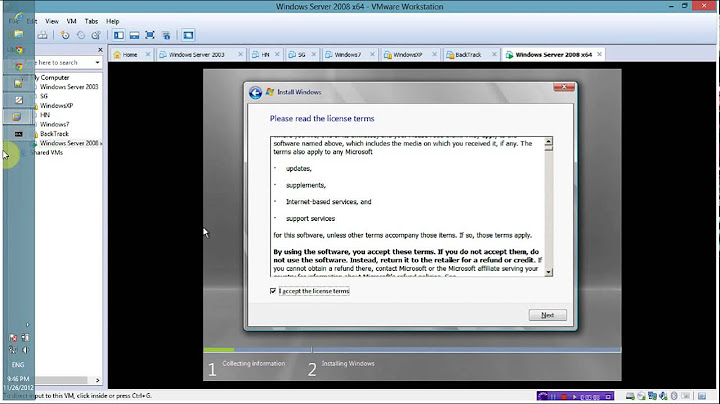The image size is (720, 404).
Task: Click the hard disk status bar icon
Action: (x=630, y=396)
